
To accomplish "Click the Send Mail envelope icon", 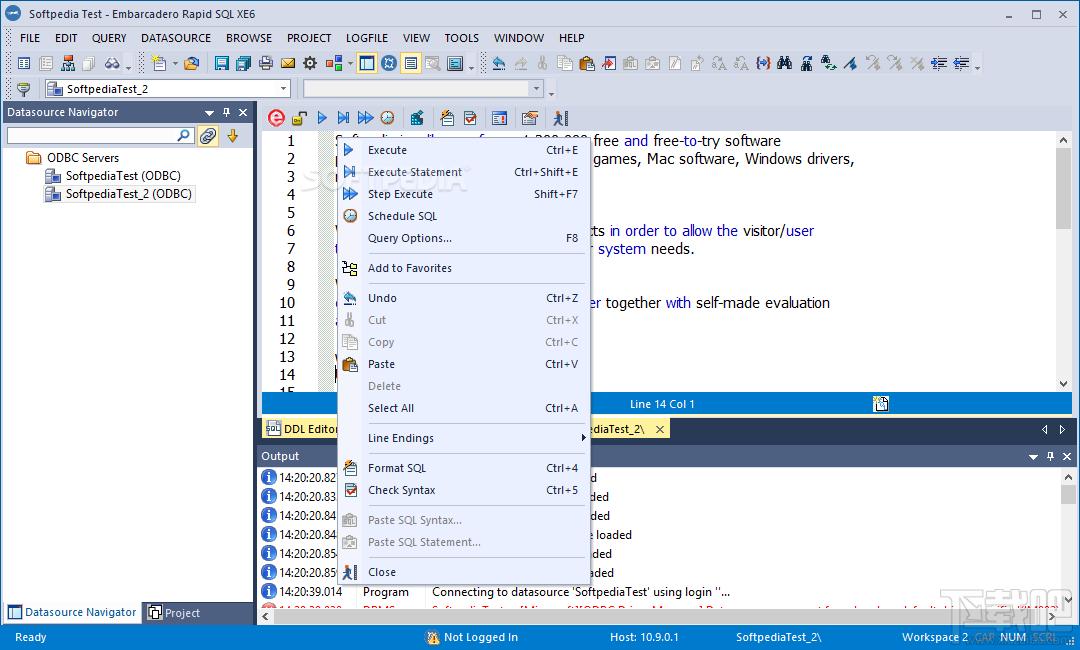I will coord(288,63).
